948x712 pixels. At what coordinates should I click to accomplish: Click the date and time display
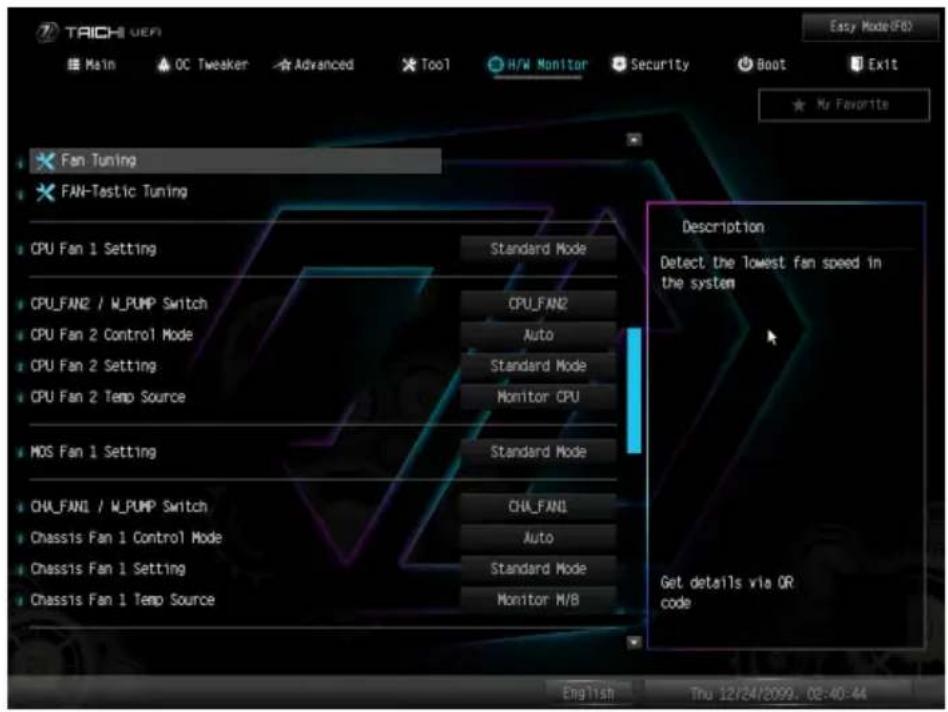tap(778, 693)
